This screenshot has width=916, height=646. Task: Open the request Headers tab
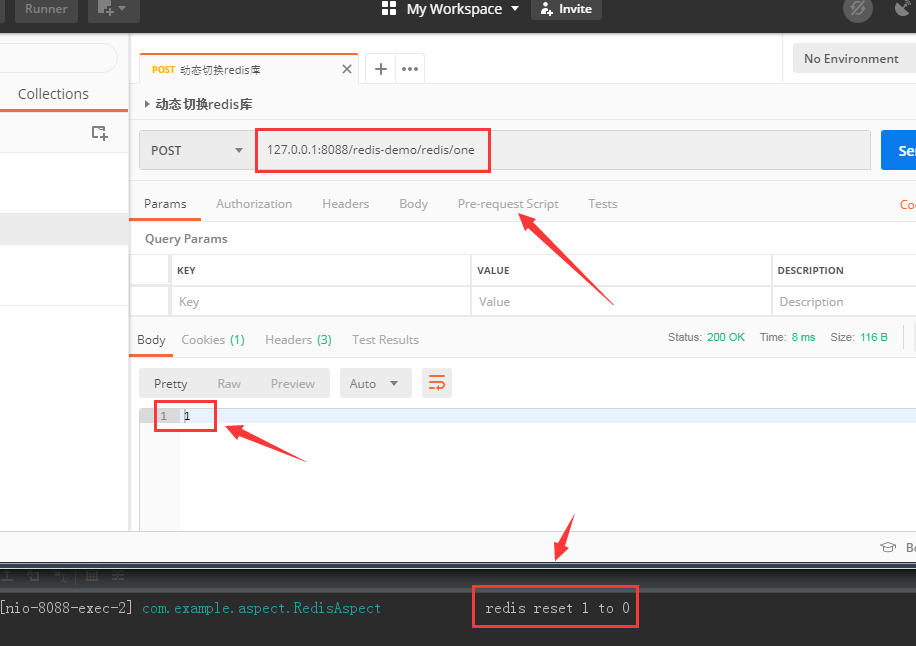tap(345, 204)
